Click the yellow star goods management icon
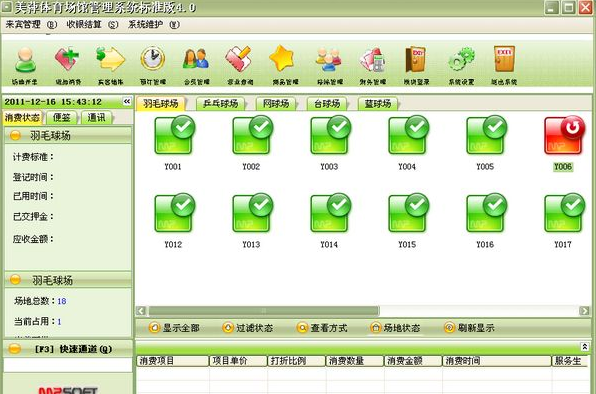This screenshot has width=596, height=394. pos(282,59)
